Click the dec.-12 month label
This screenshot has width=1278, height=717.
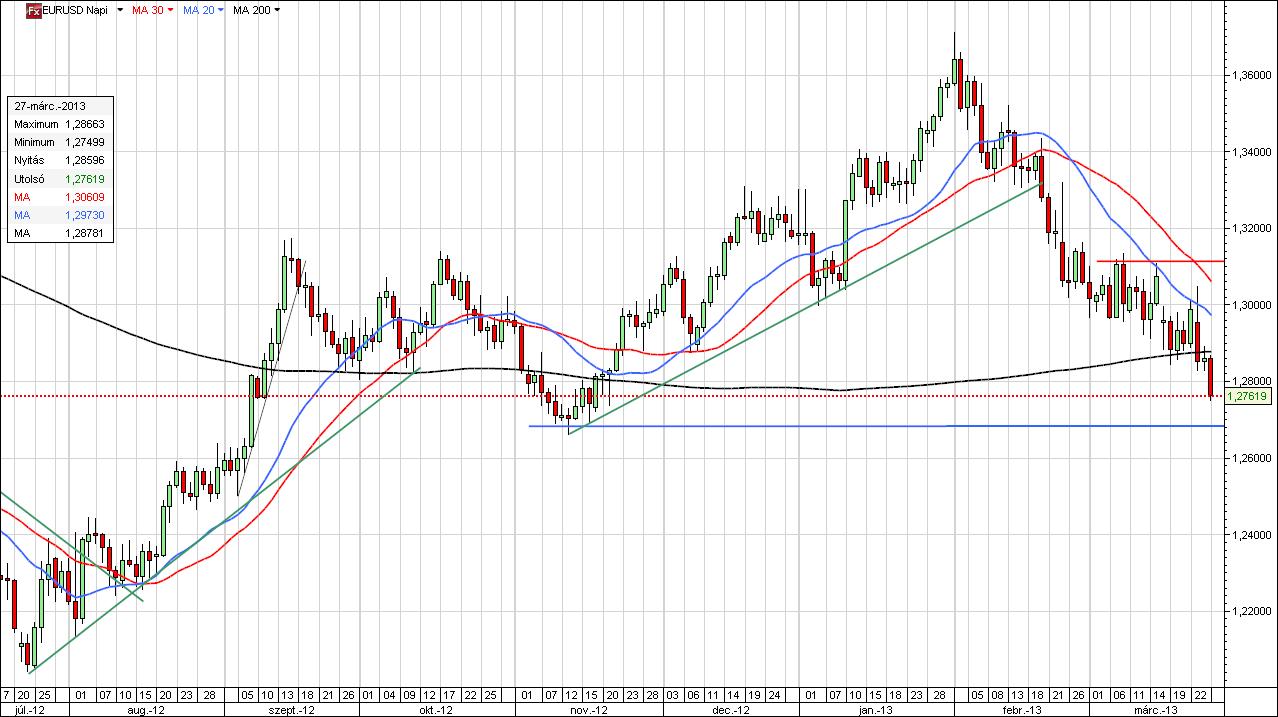tap(731, 709)
